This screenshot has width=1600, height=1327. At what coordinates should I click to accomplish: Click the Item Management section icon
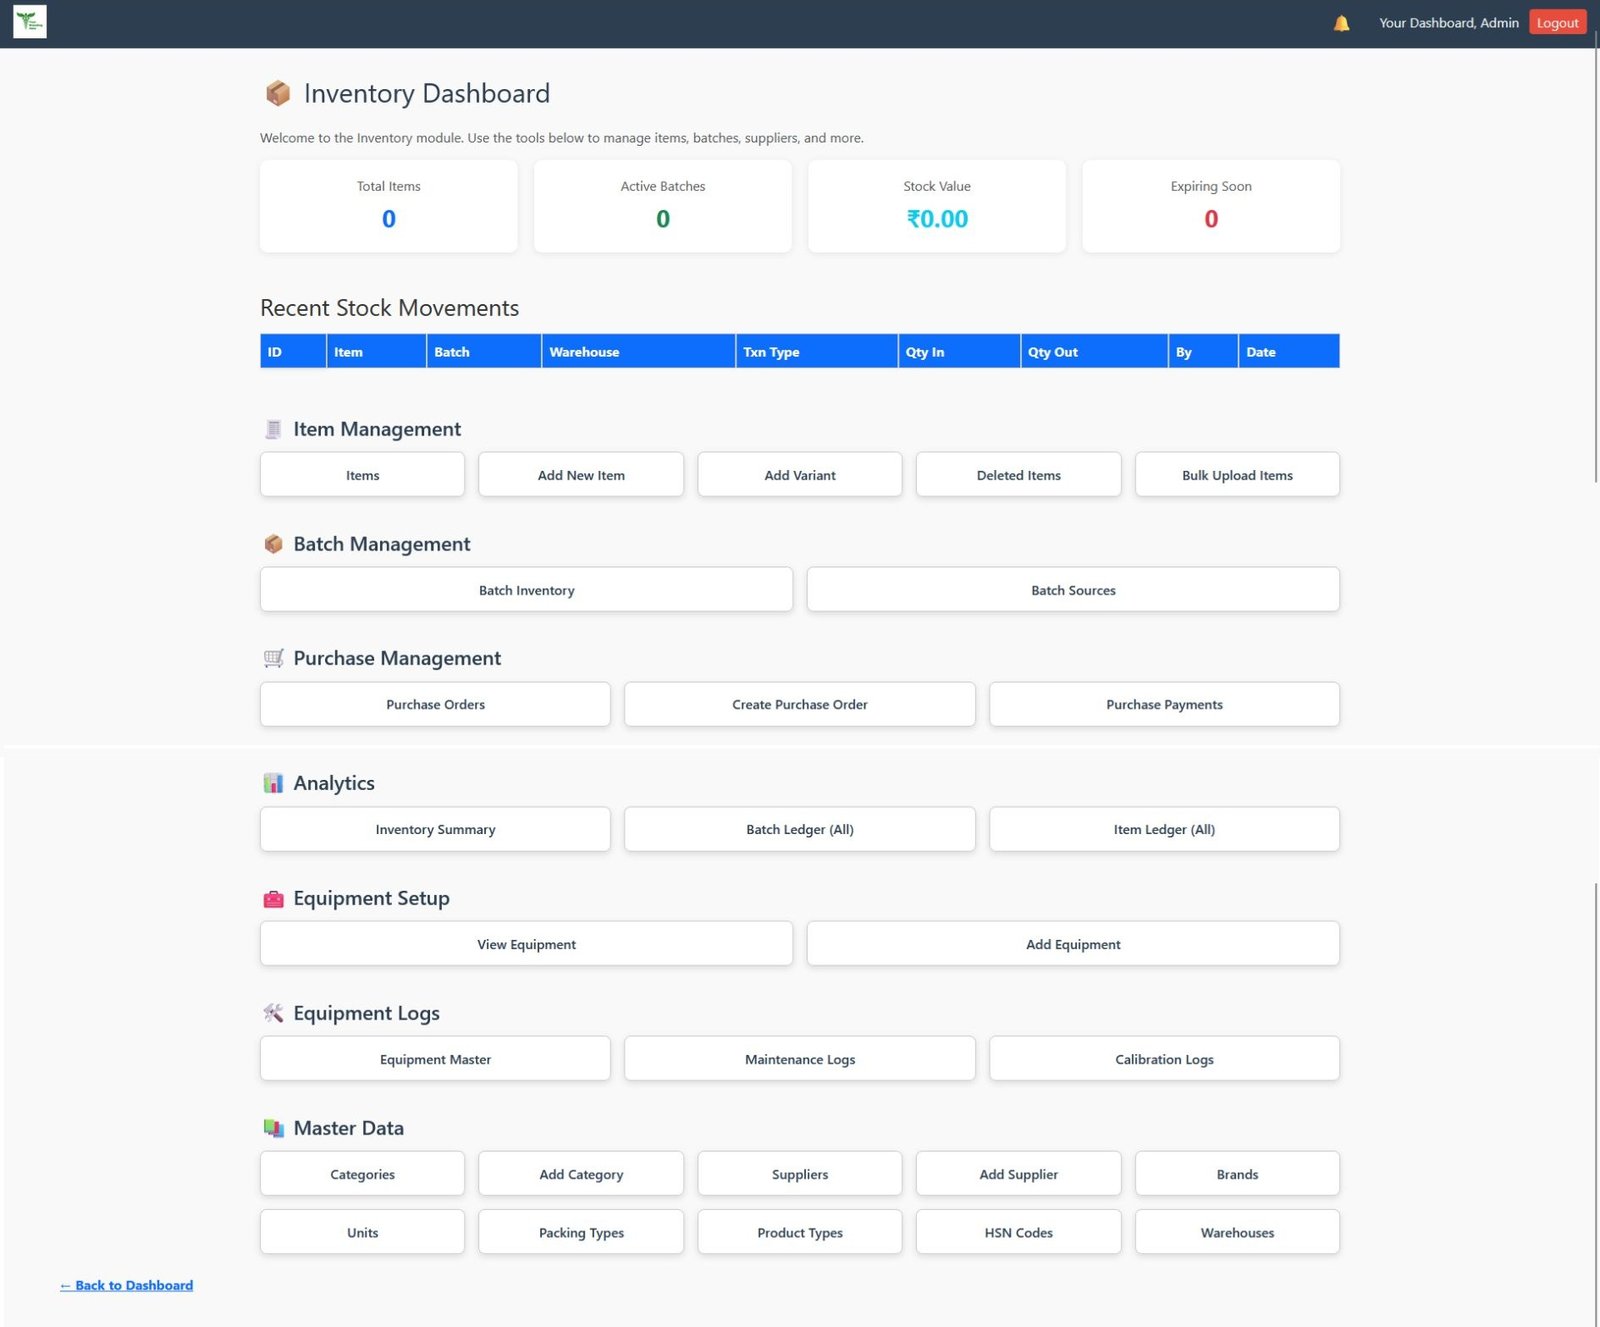tap(273, 429)
